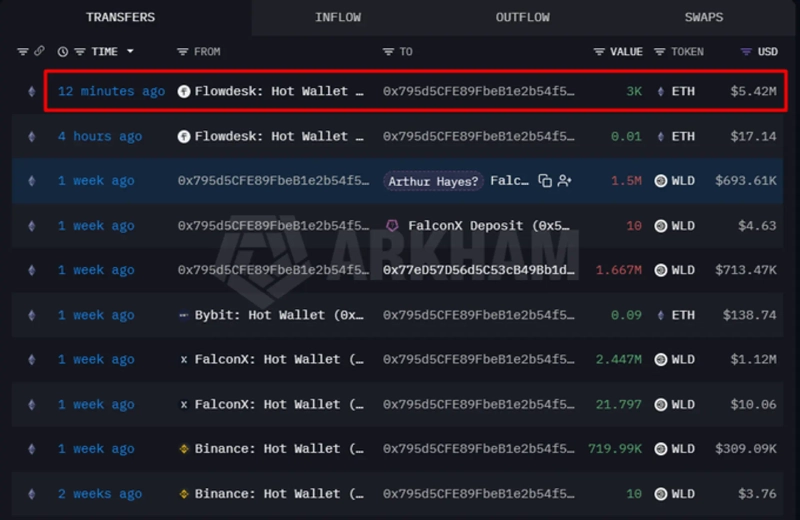Click sender 0x795d5CFE89 in $693.61K row
The width and height of the screenshot is (800, 520).
[273, 181]
